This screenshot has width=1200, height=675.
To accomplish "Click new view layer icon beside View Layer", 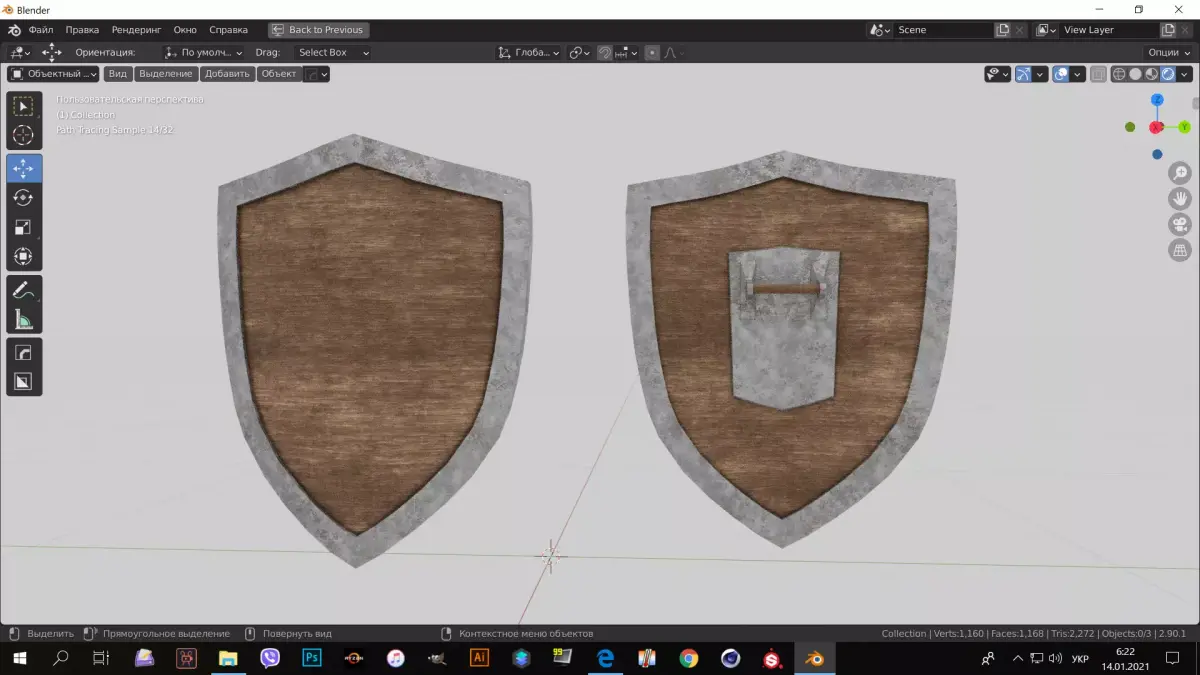I will (x=1168, y=30).
